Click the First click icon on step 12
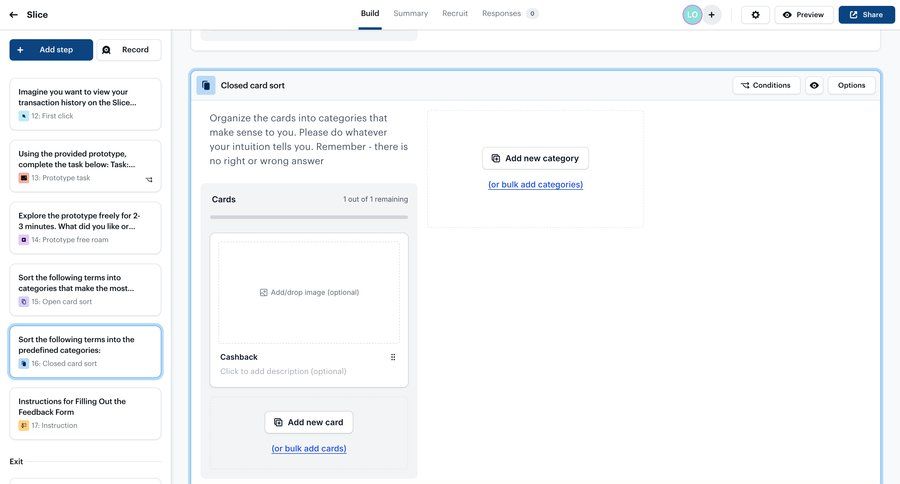900x484 pixels. click(x=24, y=116)
